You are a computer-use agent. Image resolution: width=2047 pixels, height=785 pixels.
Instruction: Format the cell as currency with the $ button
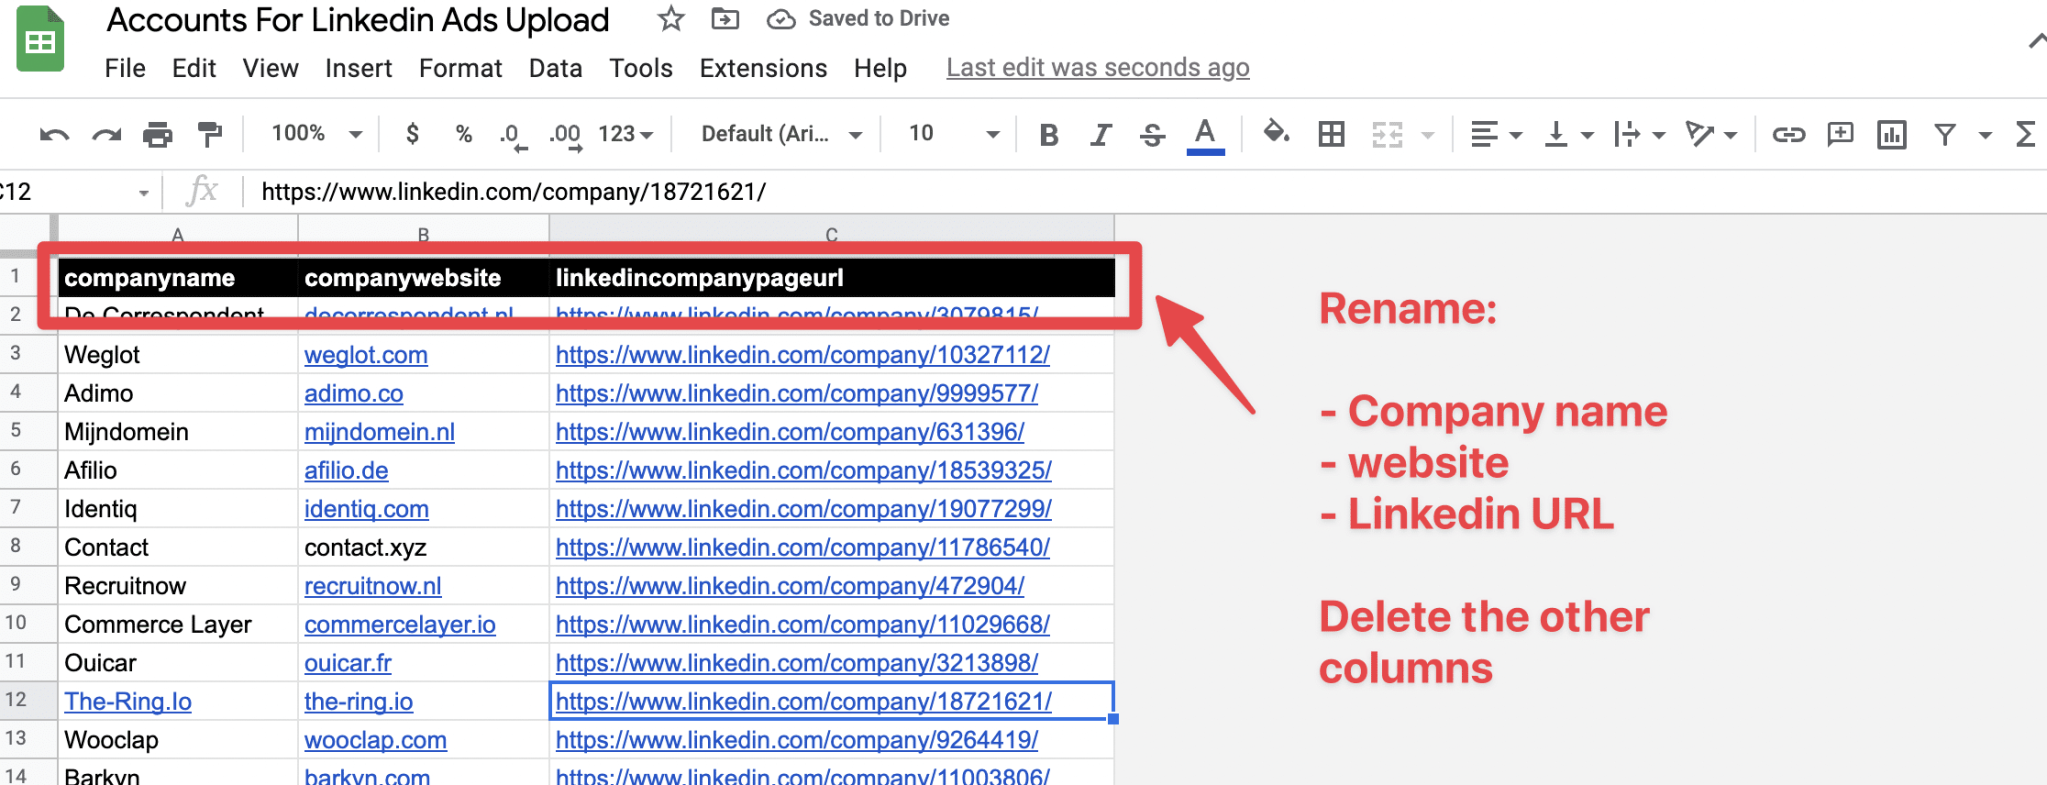tap(412, 134)
